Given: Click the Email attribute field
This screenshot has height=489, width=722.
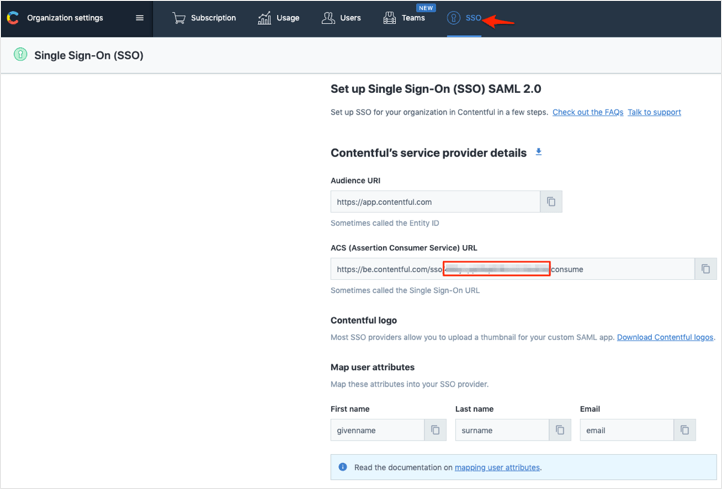Looking at the screenshot, I should 627,430.
